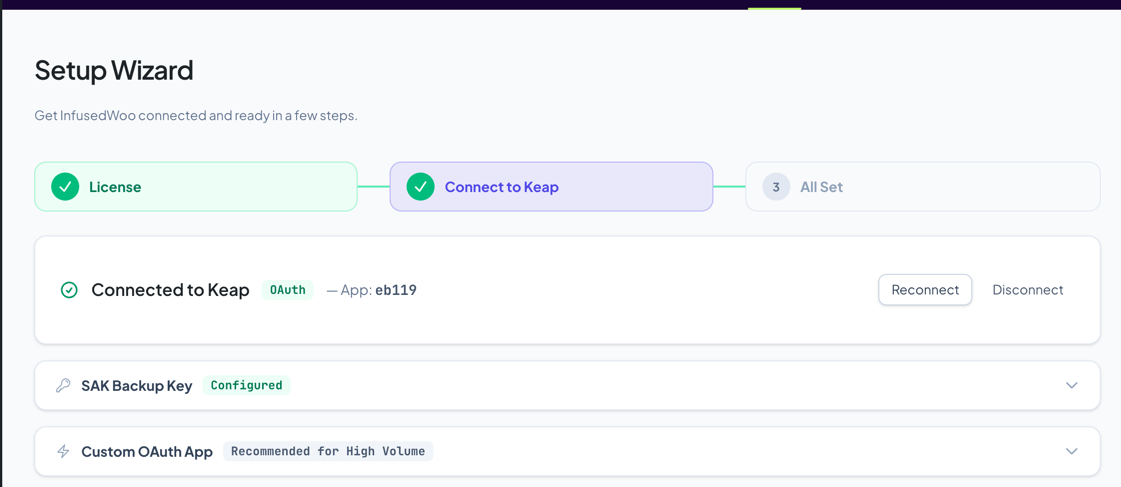The image size is (1121, 487).
Task: Click the green checkmark icon on License step
Action: point(65,187)
